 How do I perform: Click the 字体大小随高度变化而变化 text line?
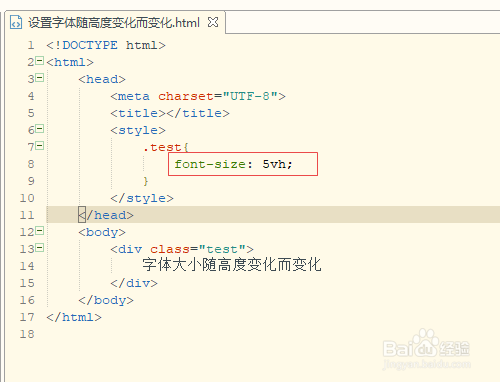click(232, 265)
